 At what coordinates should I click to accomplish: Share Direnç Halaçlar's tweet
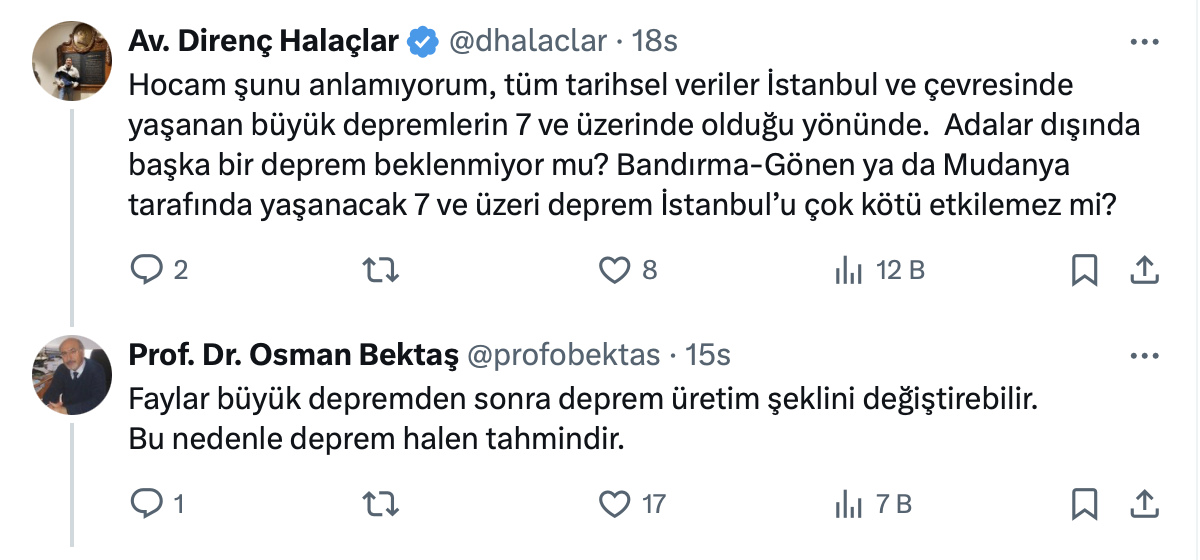tap(1144, 270)
